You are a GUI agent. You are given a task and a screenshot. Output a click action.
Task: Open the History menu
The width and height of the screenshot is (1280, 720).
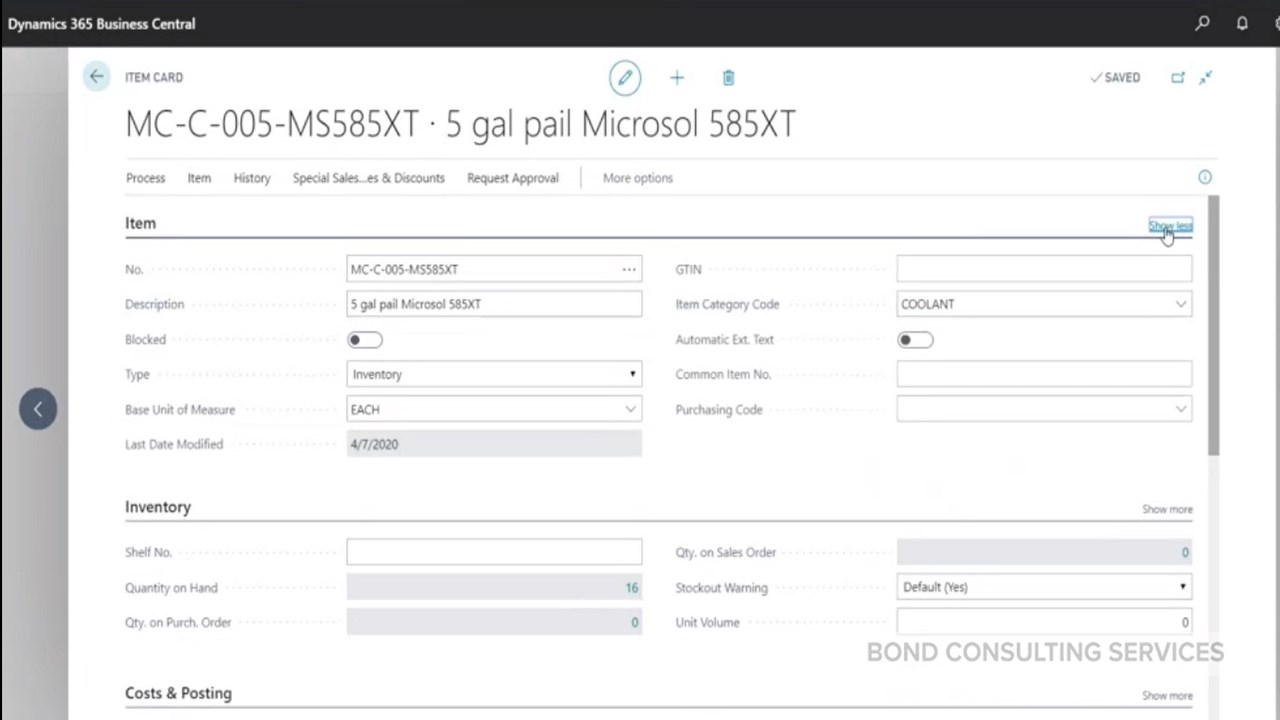(x=252, y=178)
